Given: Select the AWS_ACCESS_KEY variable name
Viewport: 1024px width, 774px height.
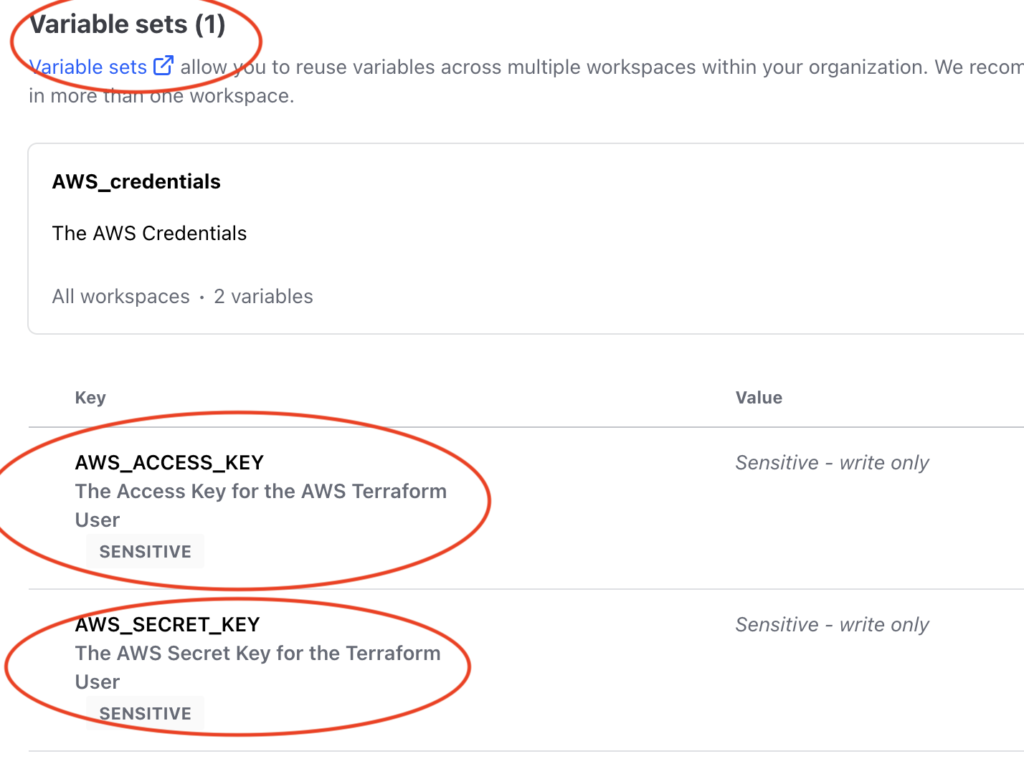Looking at the screenshot, I should (169, 462).
